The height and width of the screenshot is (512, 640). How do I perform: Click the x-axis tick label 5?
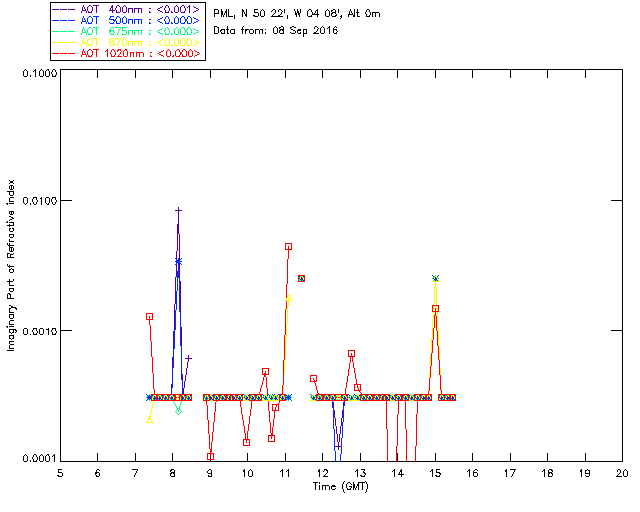[x=60, y=474]
